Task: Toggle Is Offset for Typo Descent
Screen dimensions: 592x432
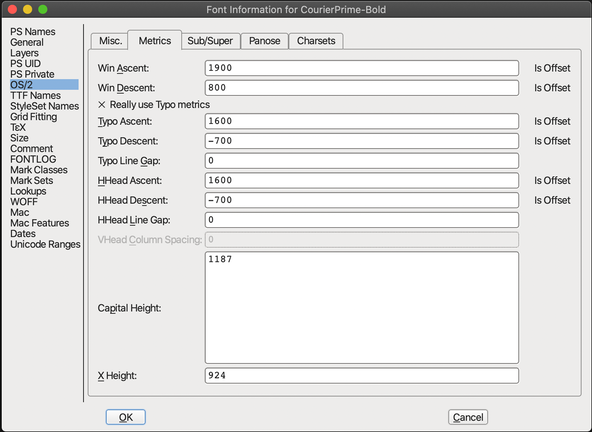Action: pos(552,141)
